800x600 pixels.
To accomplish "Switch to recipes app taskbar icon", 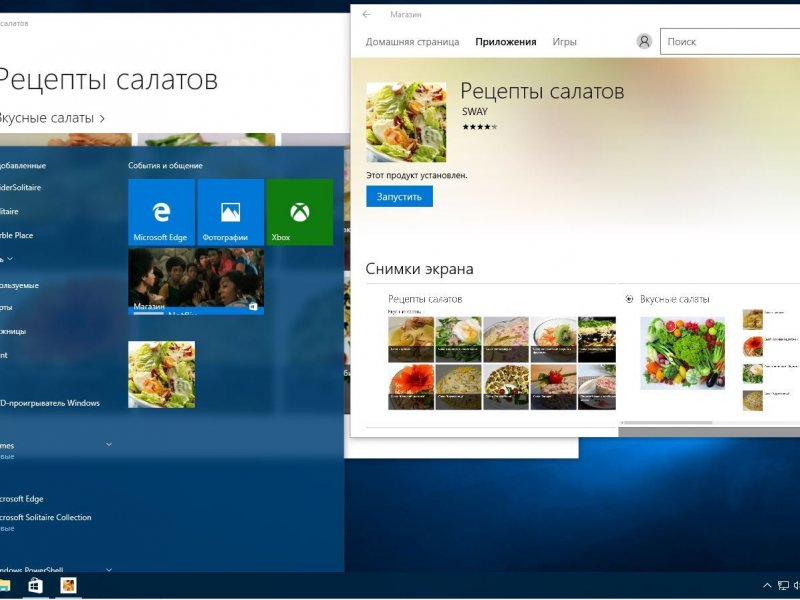I will [x=68, y=586].
